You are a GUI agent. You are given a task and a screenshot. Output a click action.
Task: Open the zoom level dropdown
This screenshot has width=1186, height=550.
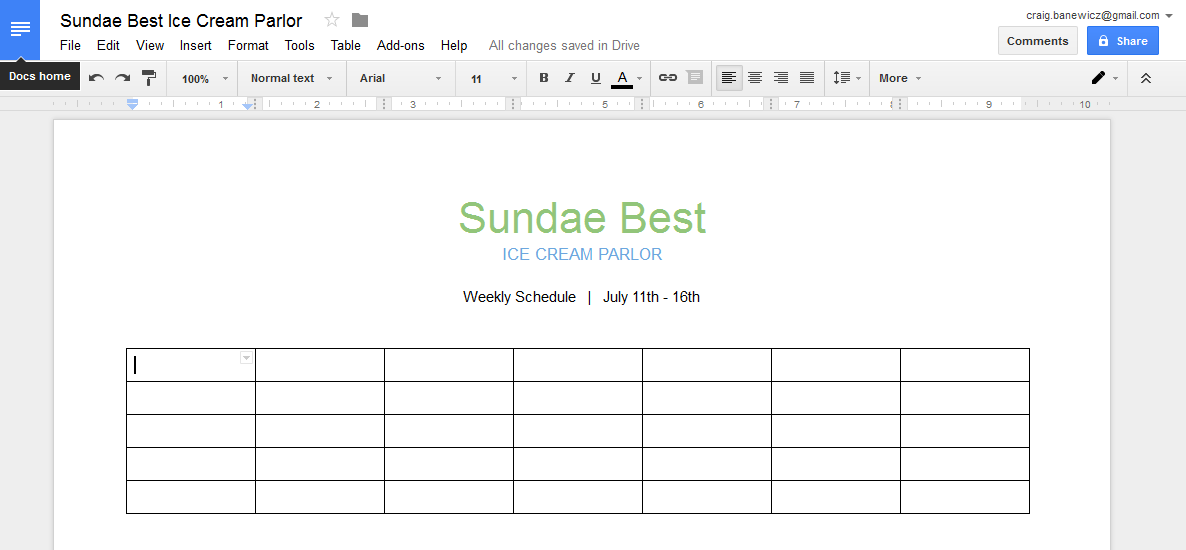(x=204, y=79)
